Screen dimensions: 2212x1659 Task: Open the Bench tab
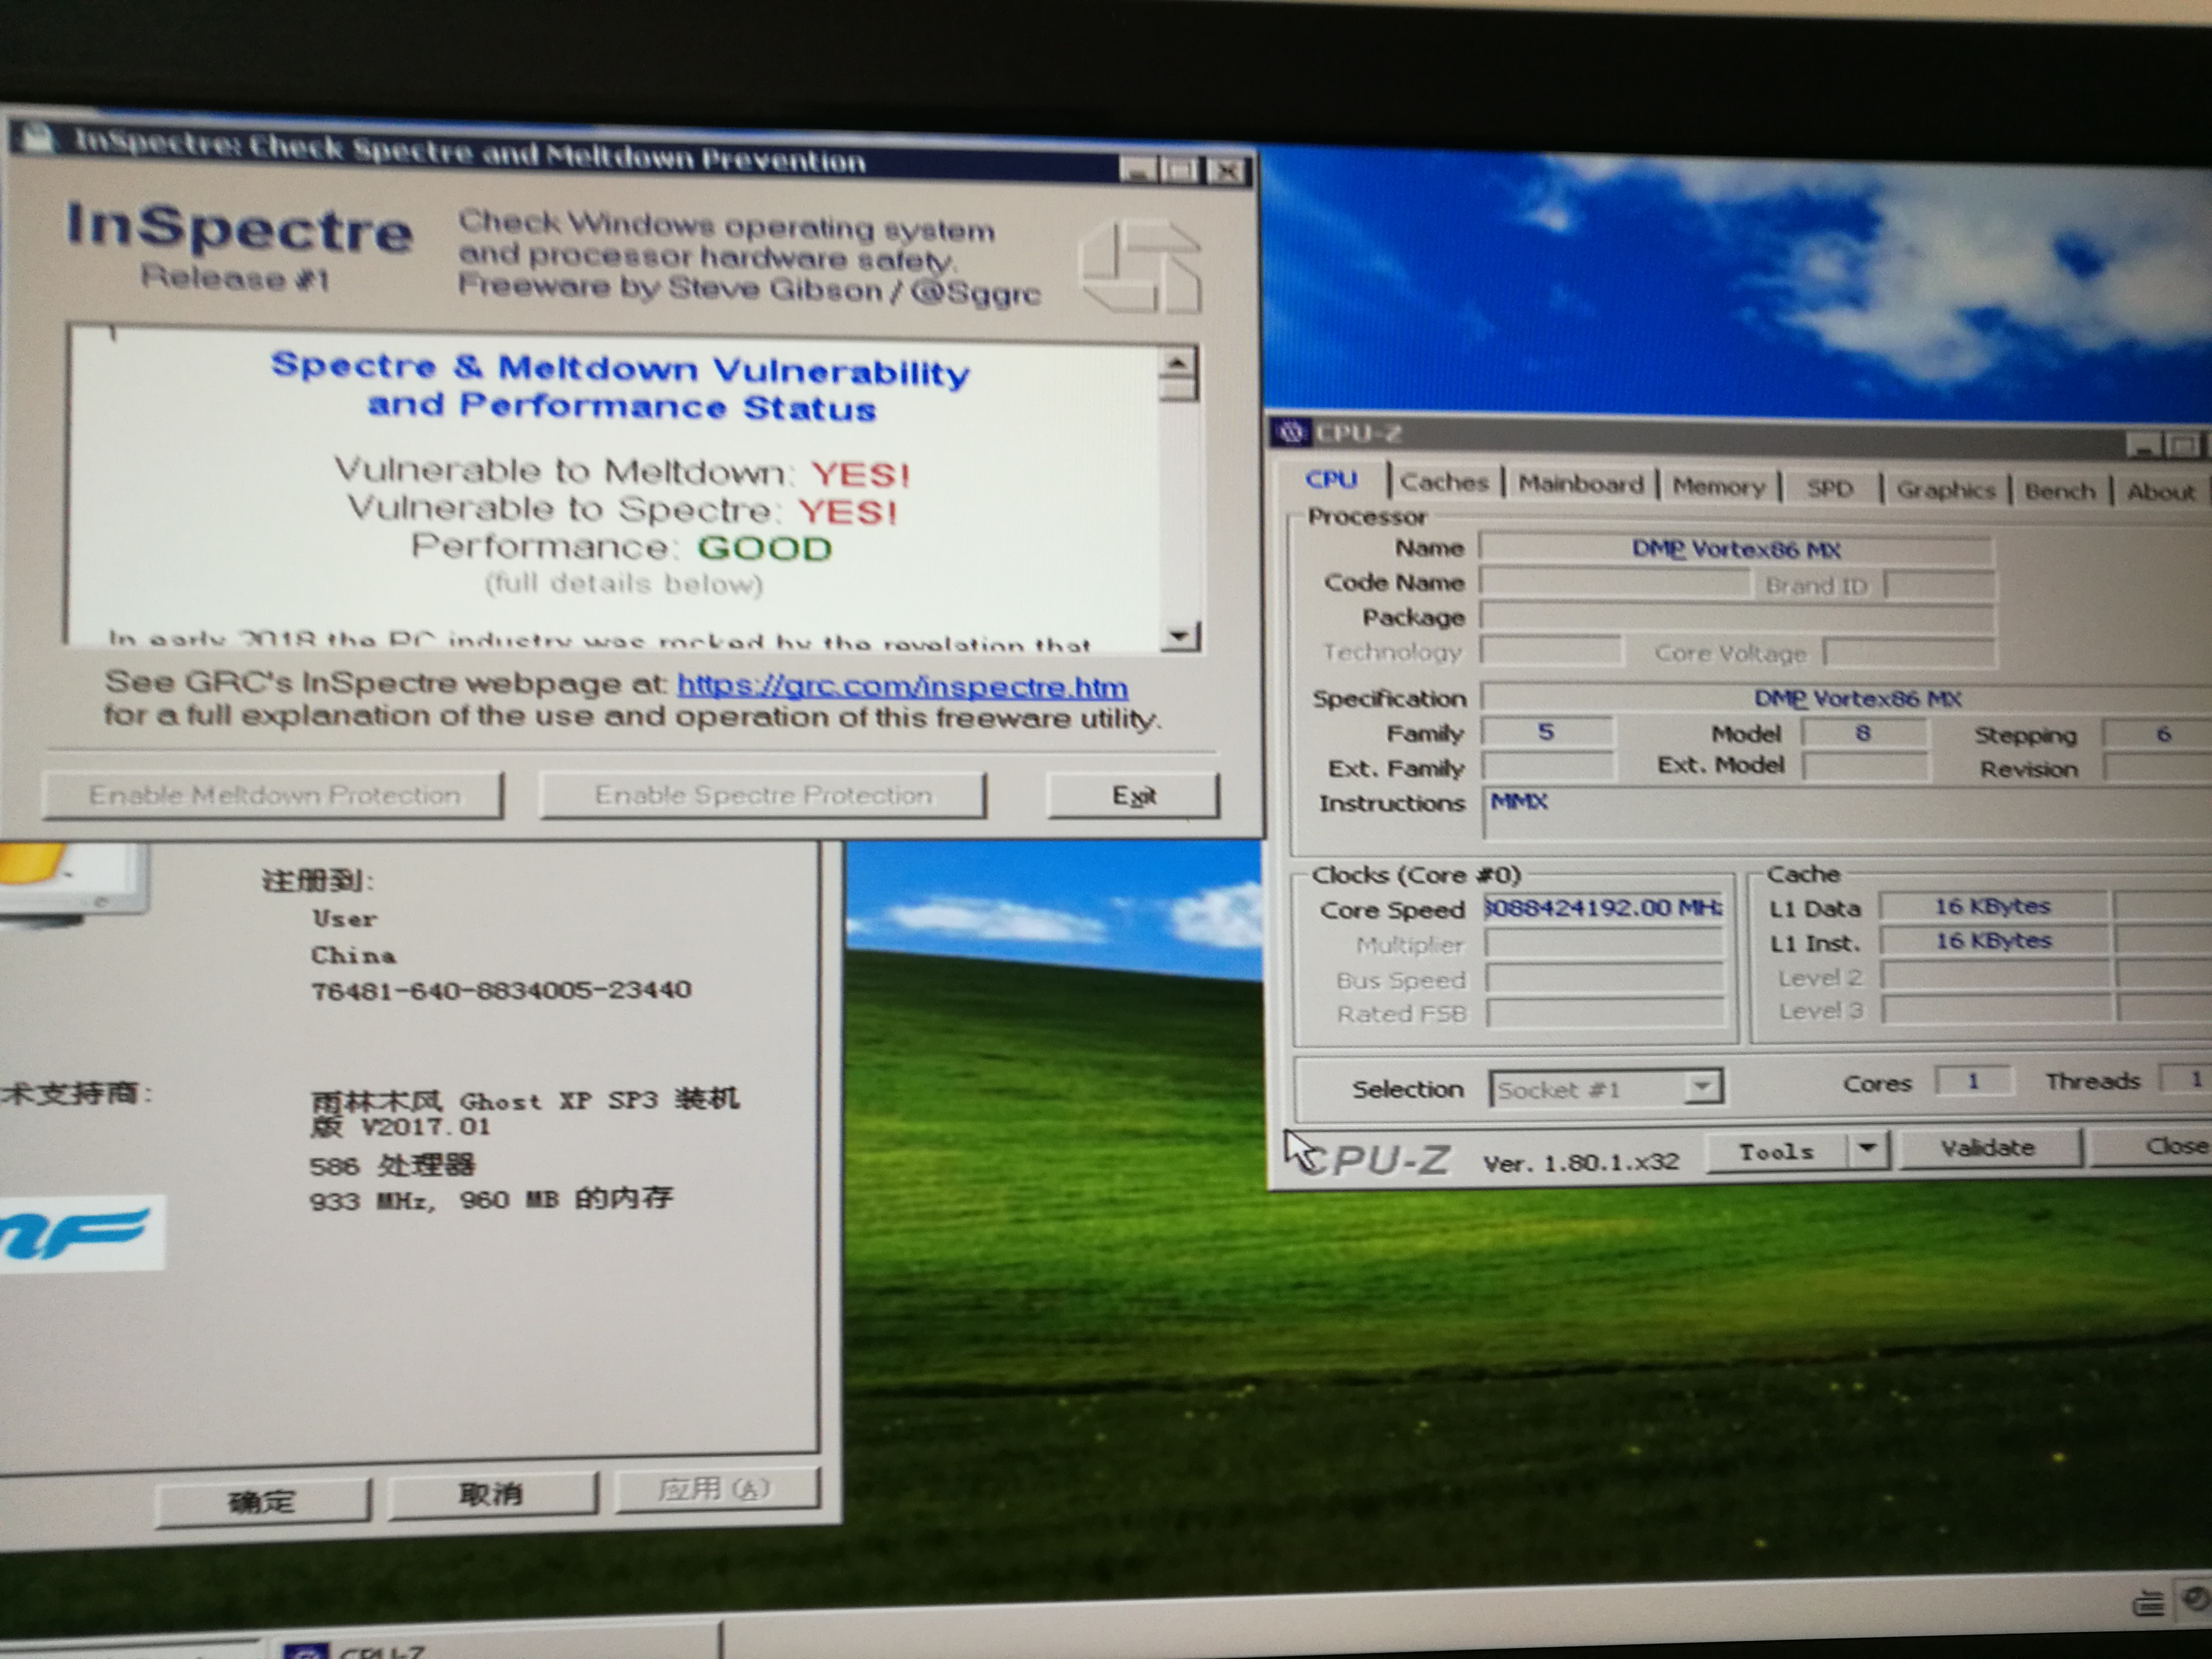tap(2059, 491)
